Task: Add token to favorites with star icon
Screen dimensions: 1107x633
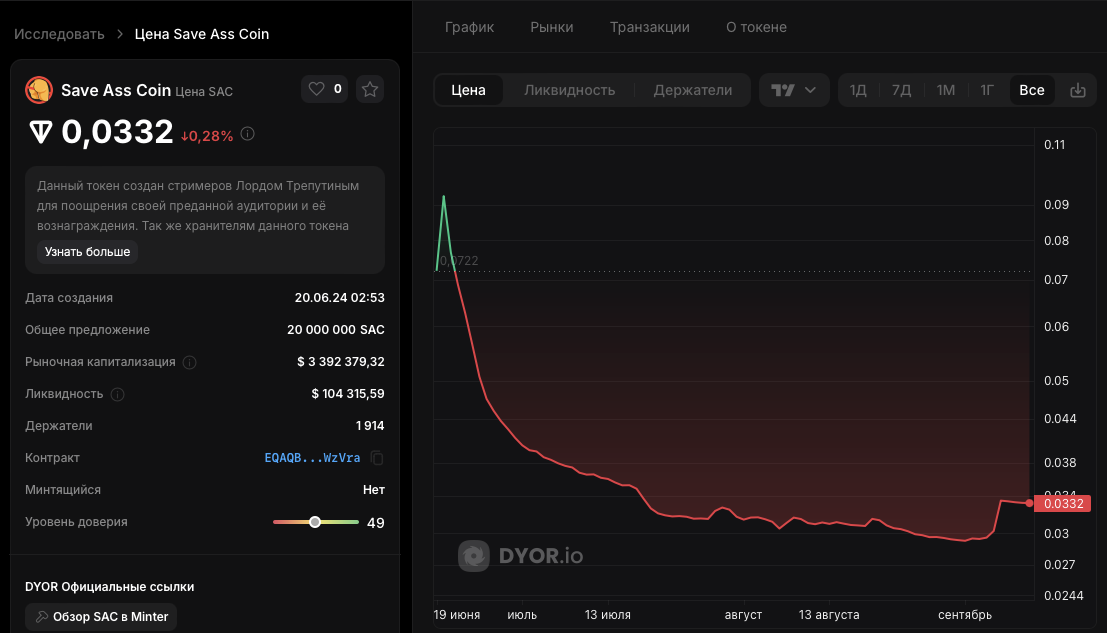Action: click(370, 89)
